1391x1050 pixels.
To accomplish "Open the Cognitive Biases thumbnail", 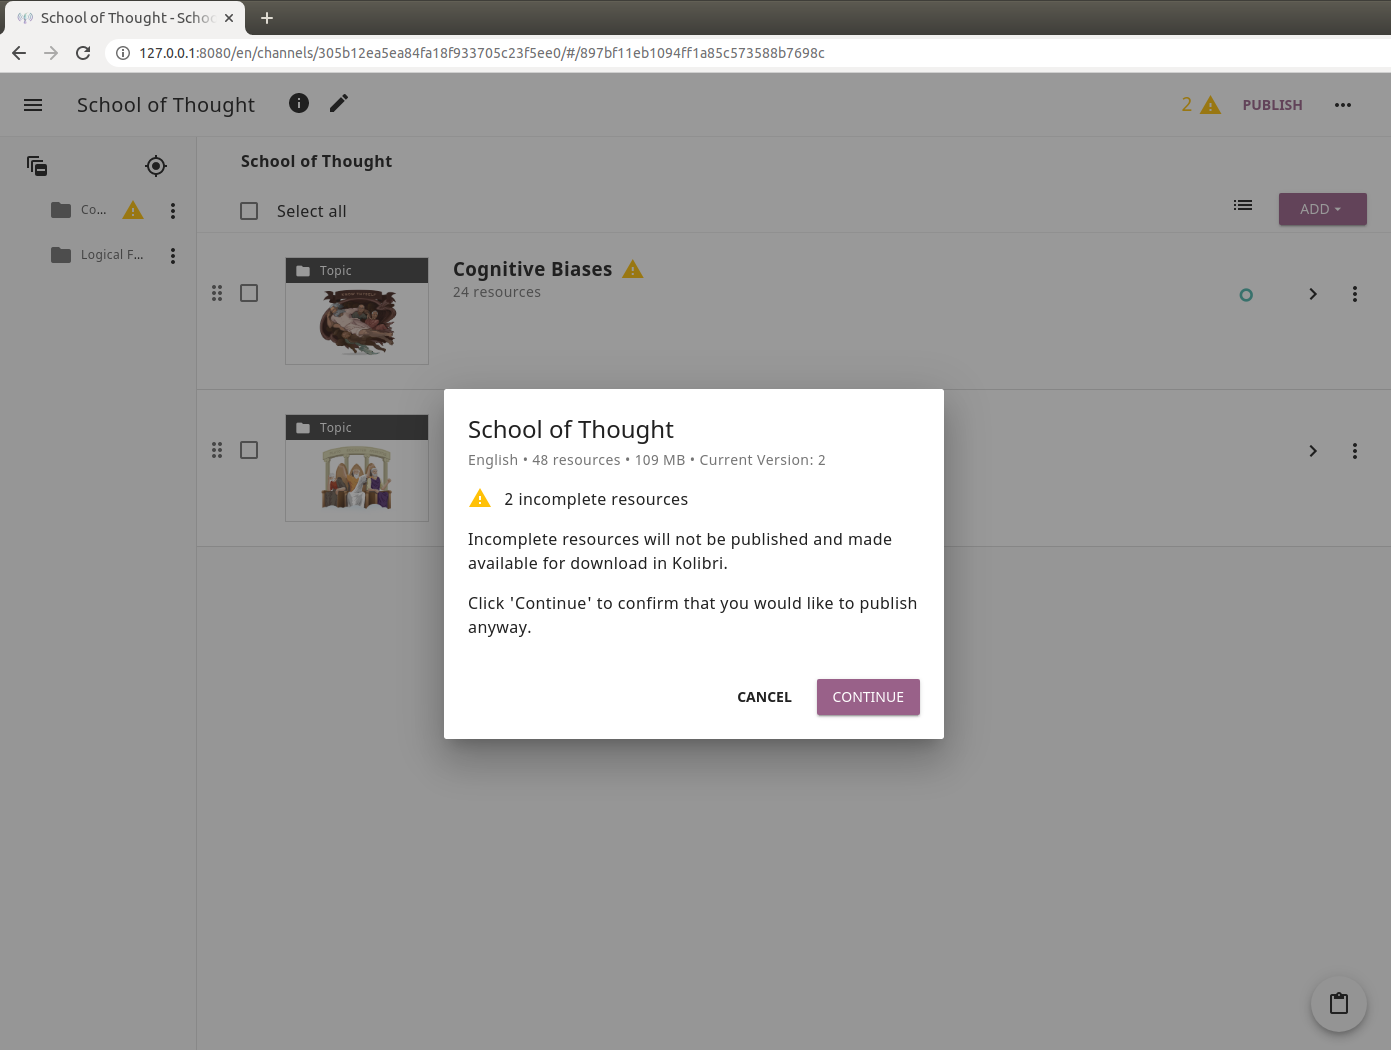I will pos(357,311).
